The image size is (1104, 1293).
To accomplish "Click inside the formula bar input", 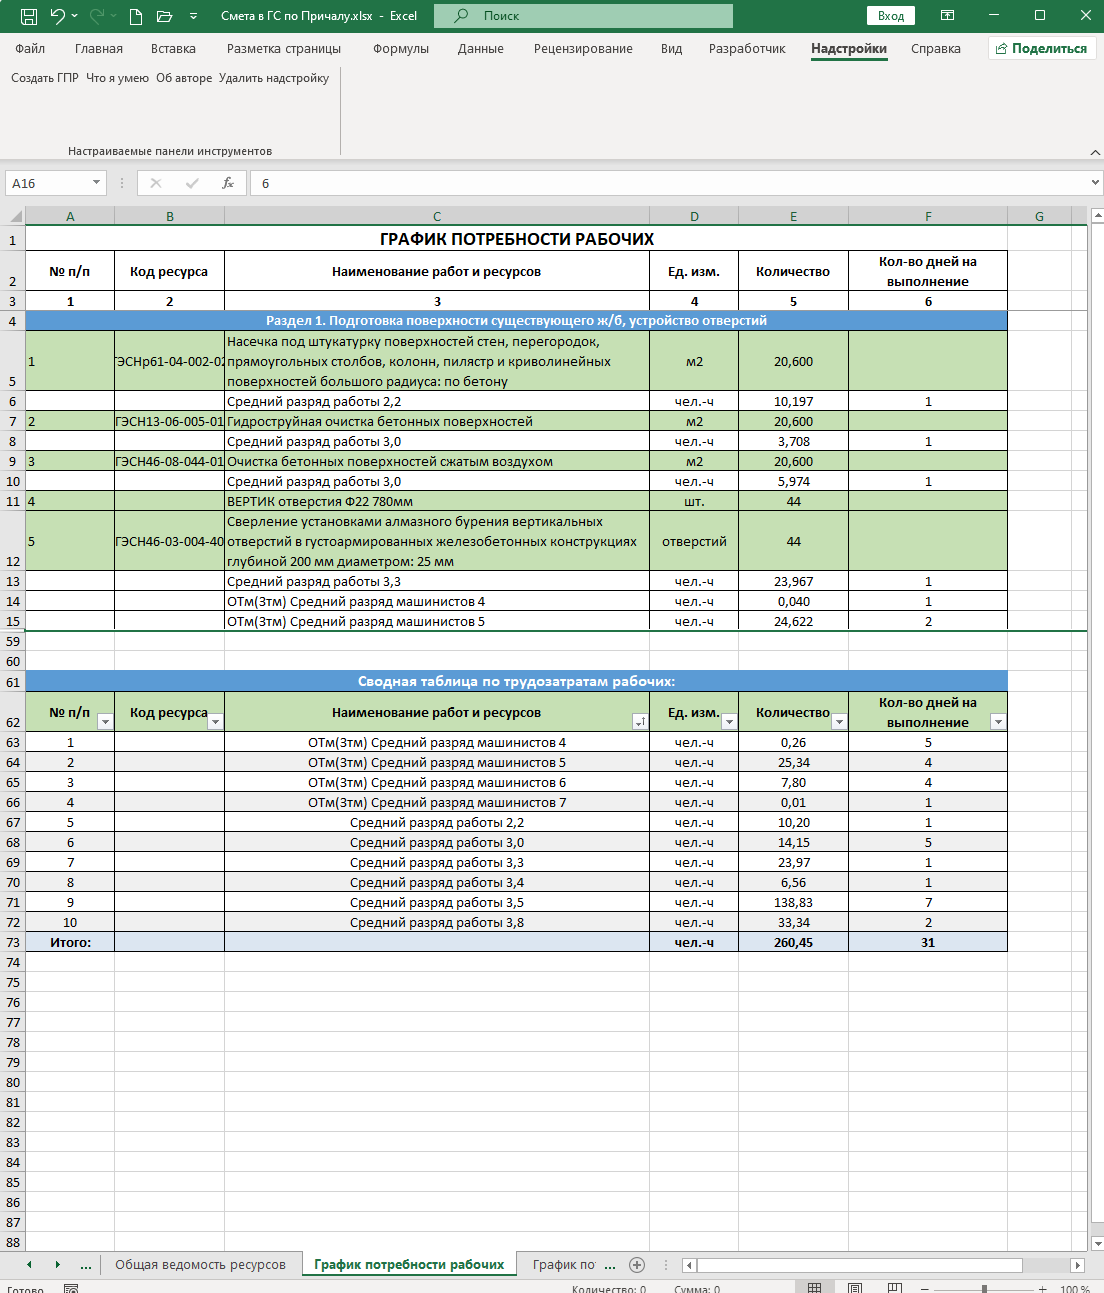I will click(x=670, y=183).
